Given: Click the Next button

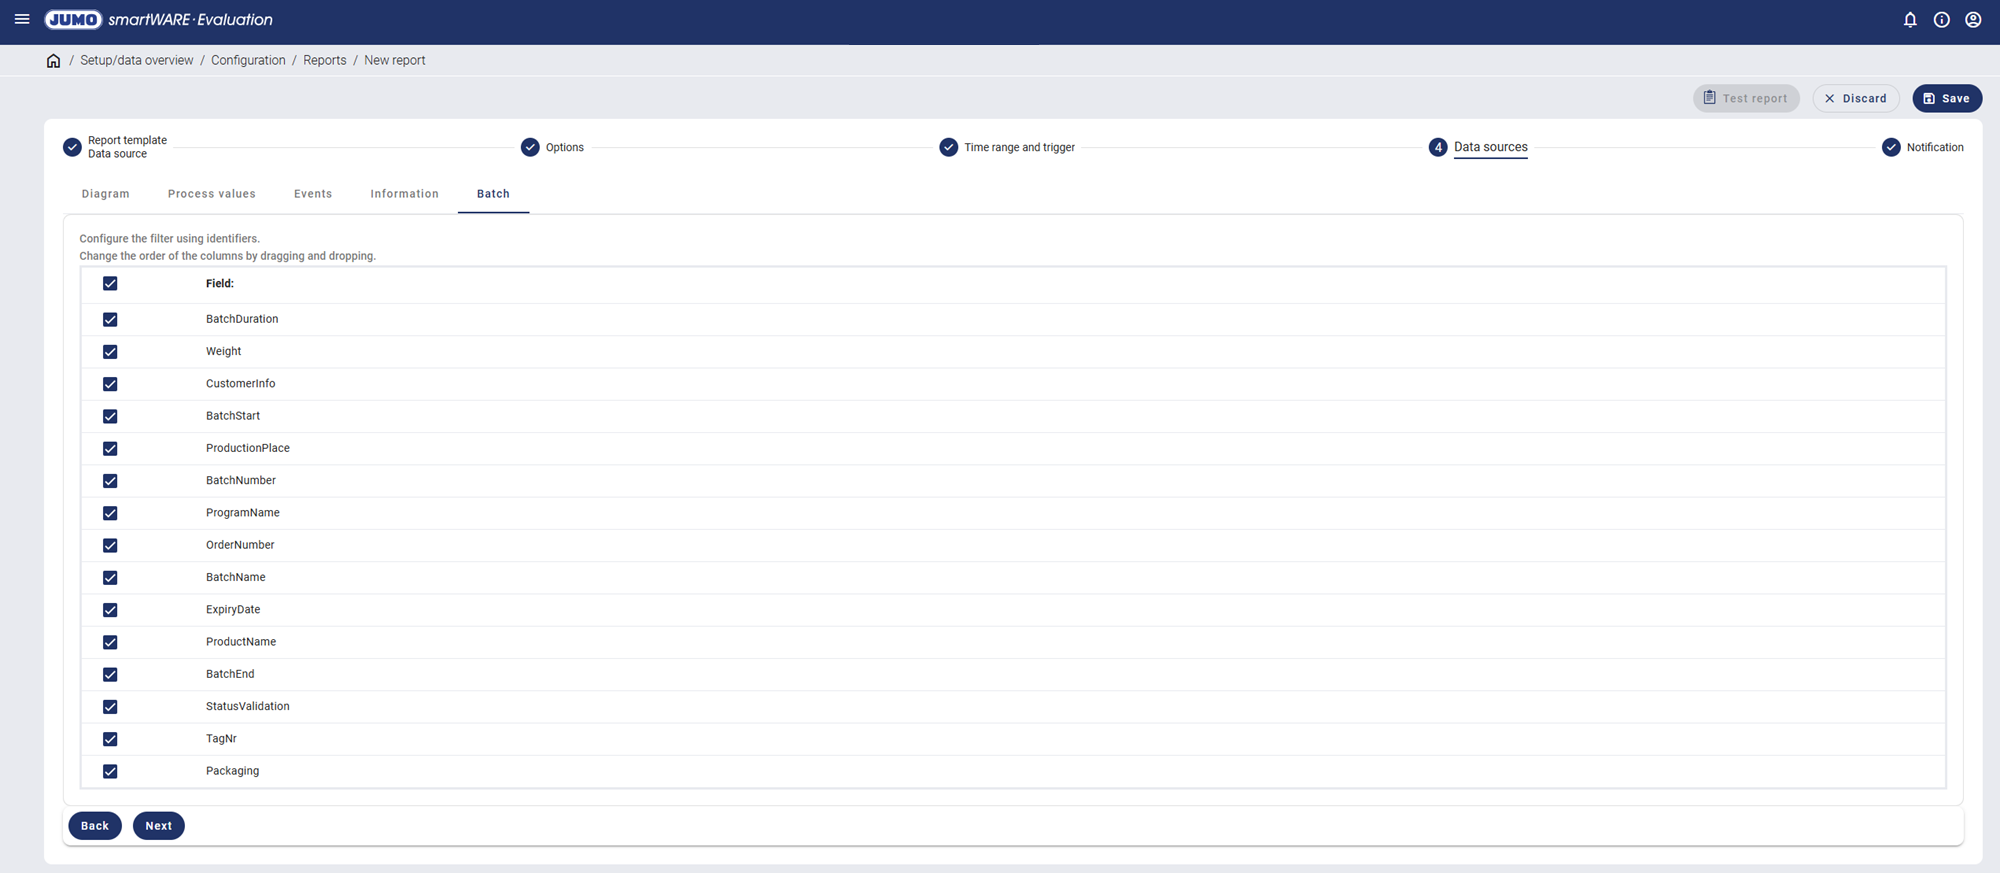Looking at the screenshot, I should point(158,826).
